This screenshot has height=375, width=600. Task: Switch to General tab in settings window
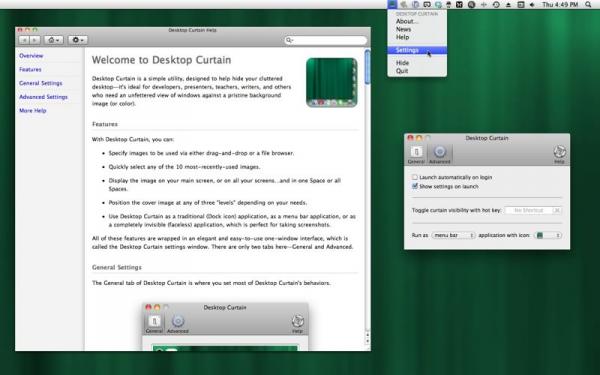click(x=416, y=155)
